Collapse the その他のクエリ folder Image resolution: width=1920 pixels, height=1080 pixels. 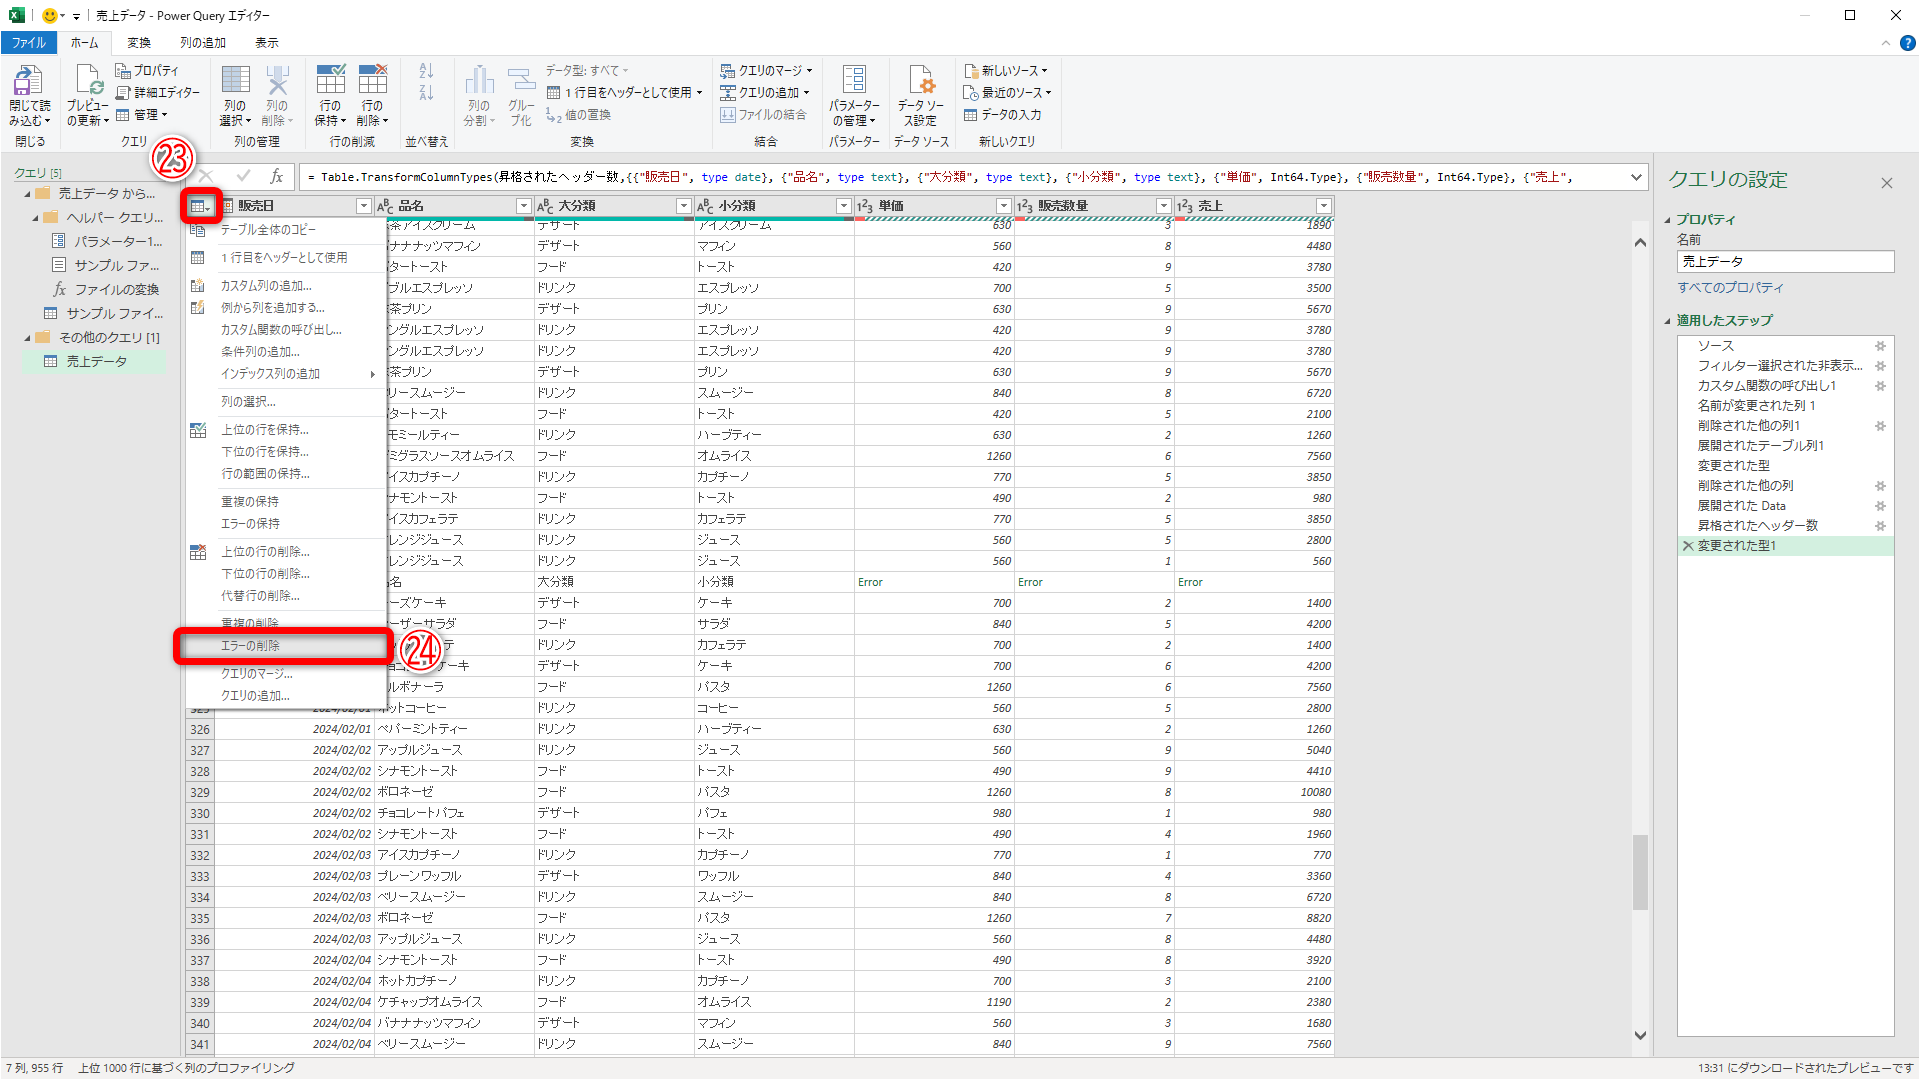[x=28, y=338]
